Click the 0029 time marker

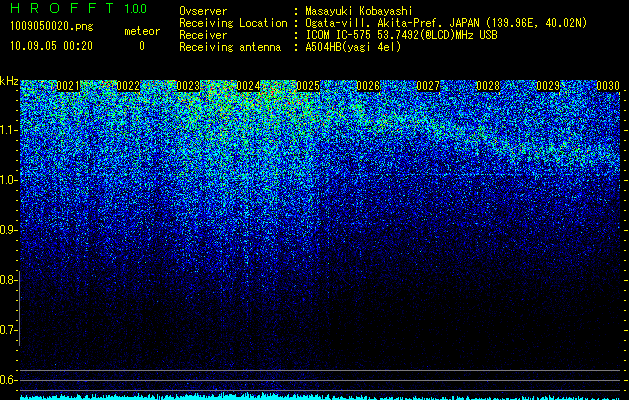pyautogui.click(x=548, y=86)
